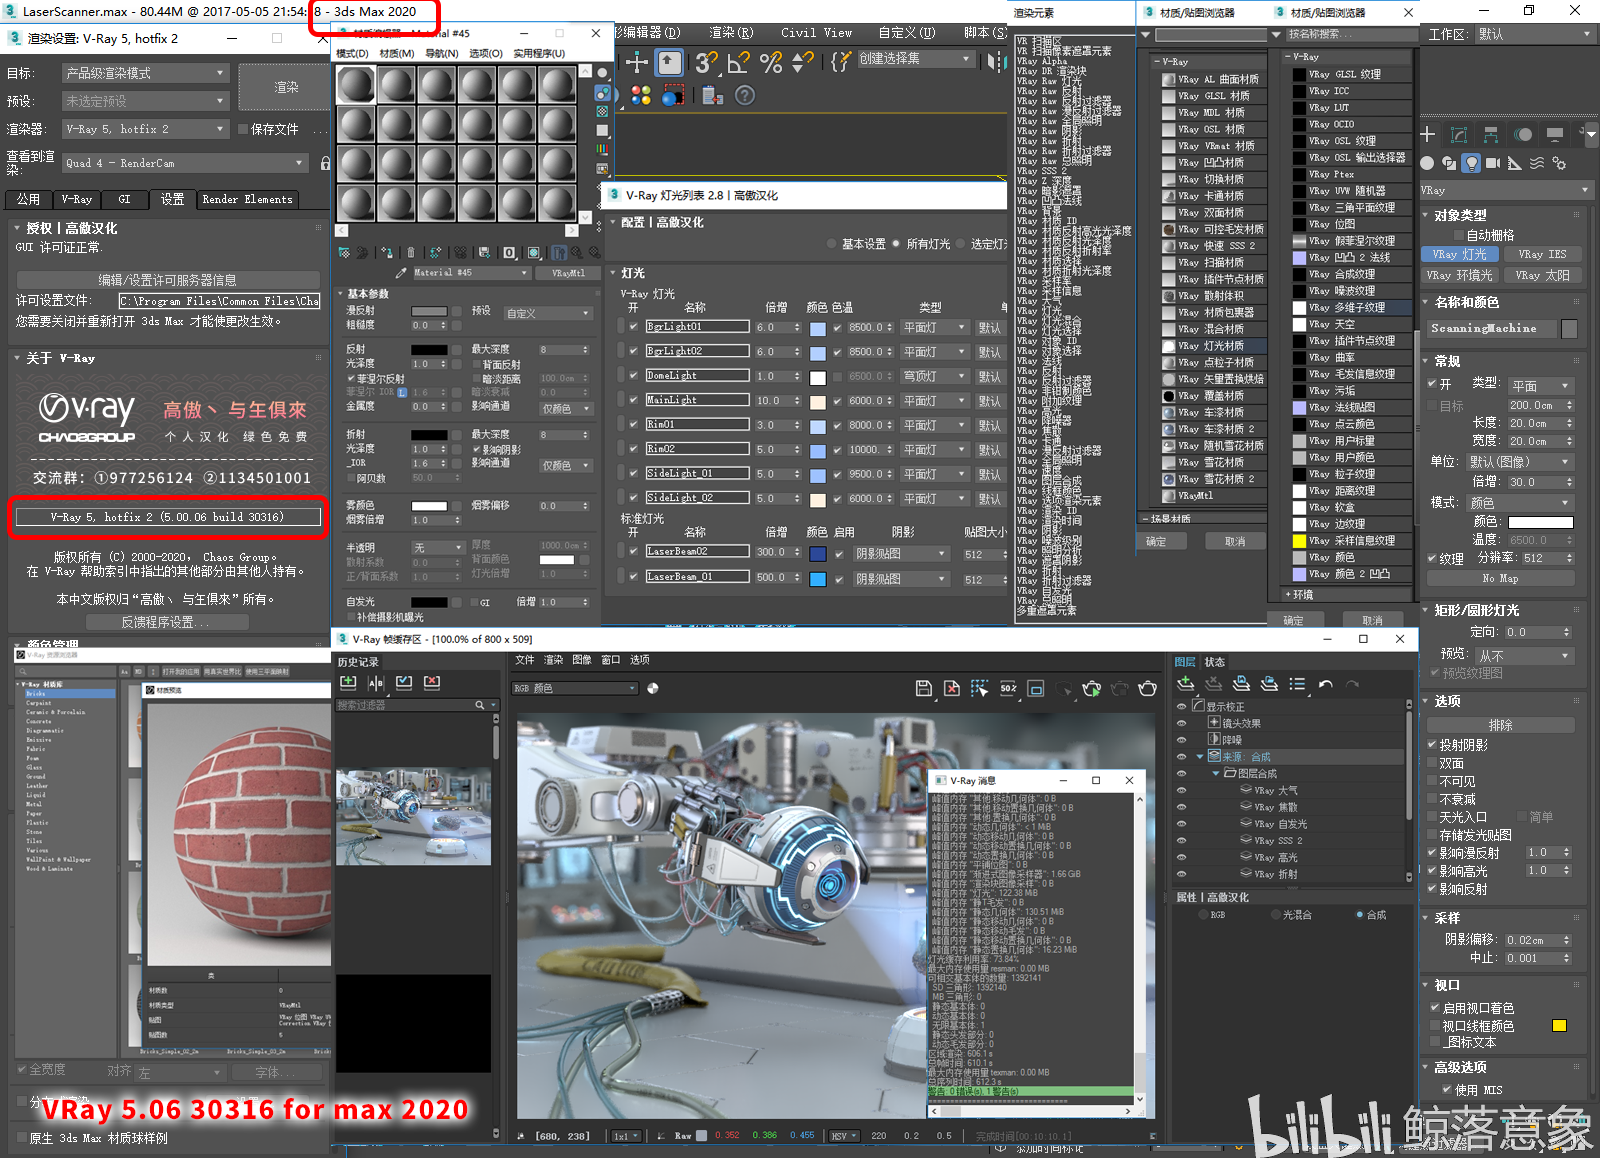This screenshot has width=1600, height=1158.
Task: Open the 目标 production render mode dropdown
Action: [x=146, y=73]
